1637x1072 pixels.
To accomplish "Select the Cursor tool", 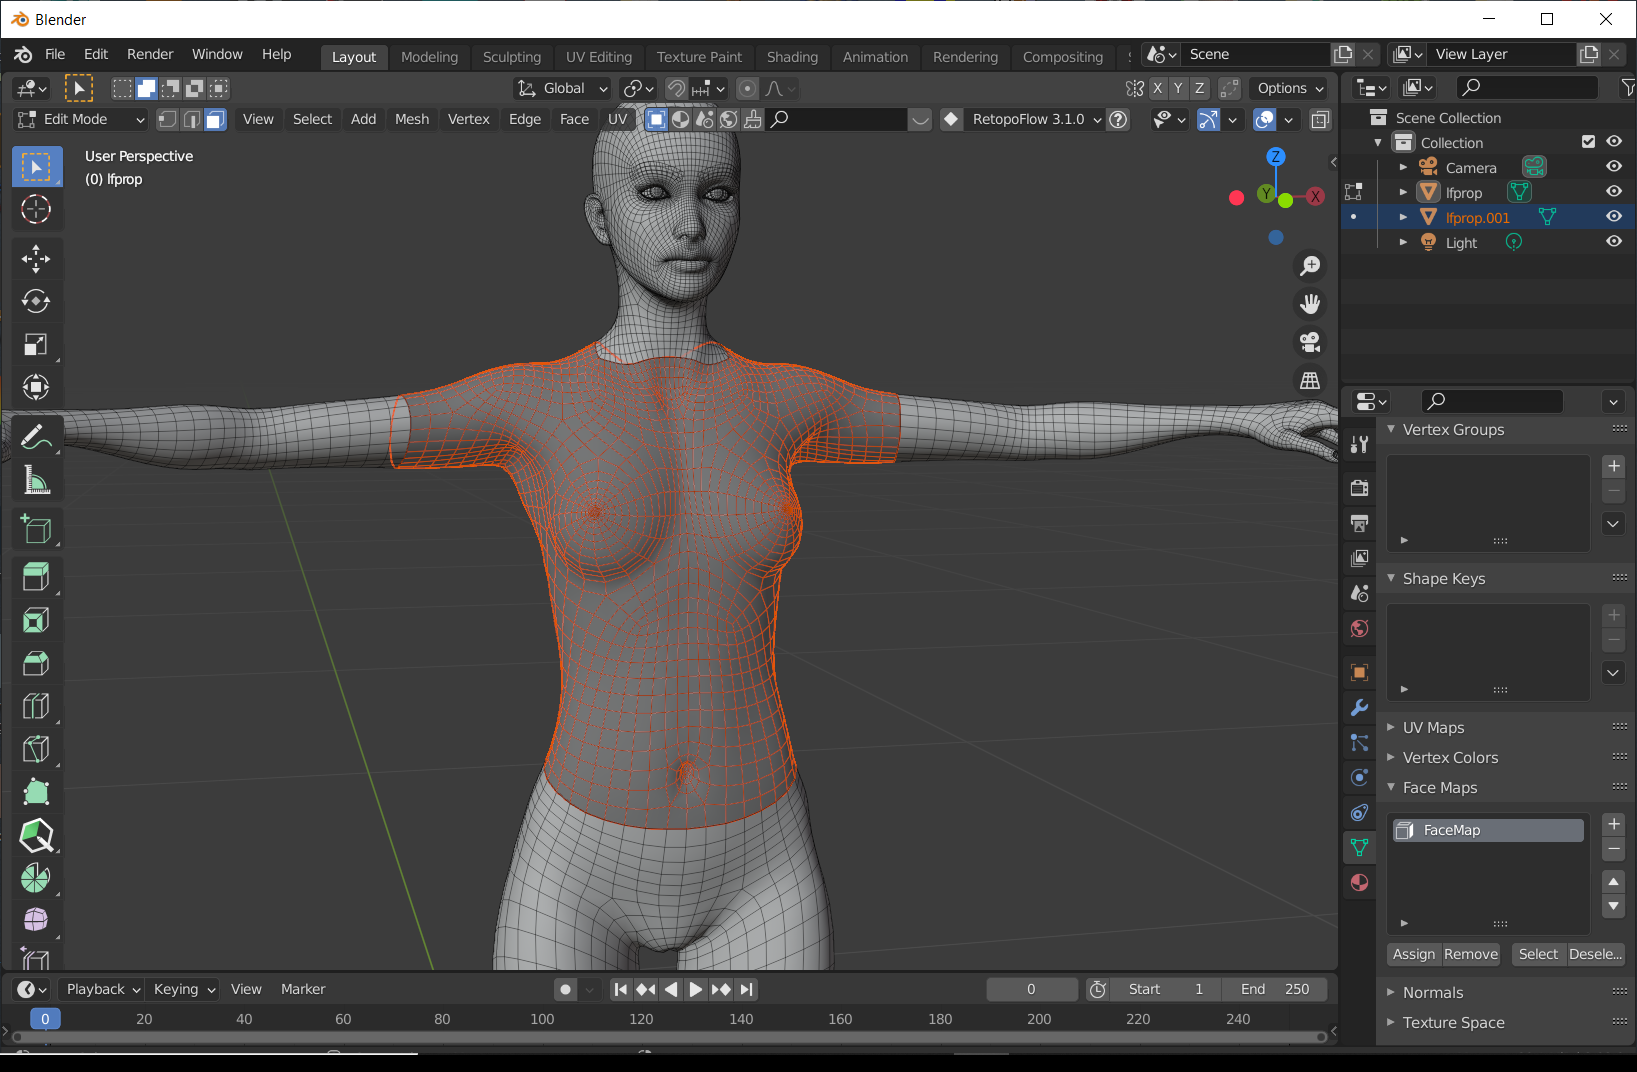I will click(36, 209).
